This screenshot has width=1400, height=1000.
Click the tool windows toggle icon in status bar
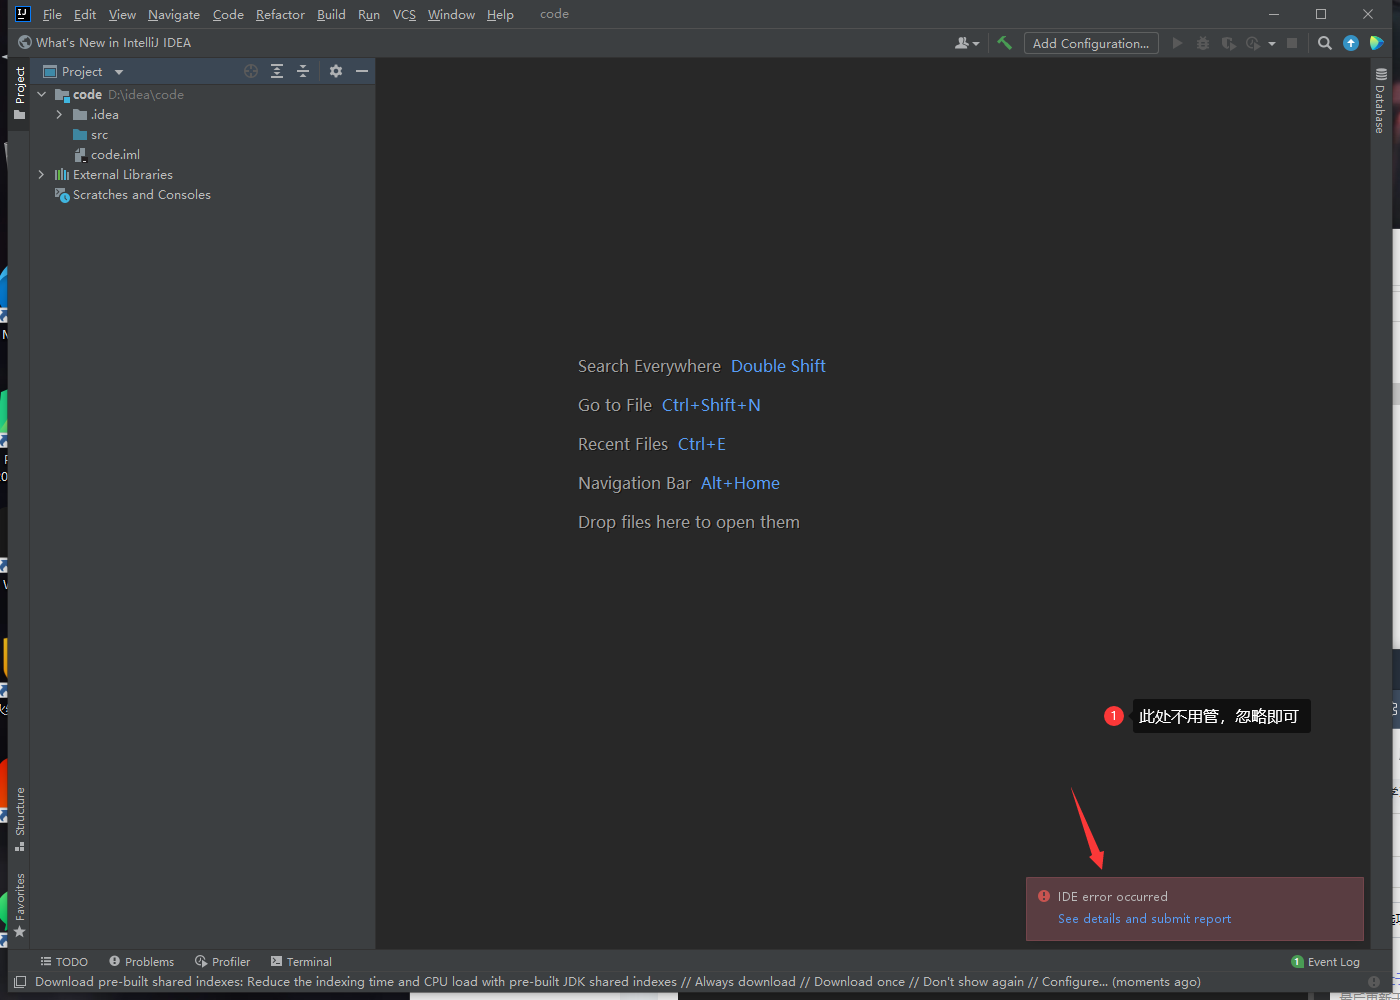pos(20,982)
